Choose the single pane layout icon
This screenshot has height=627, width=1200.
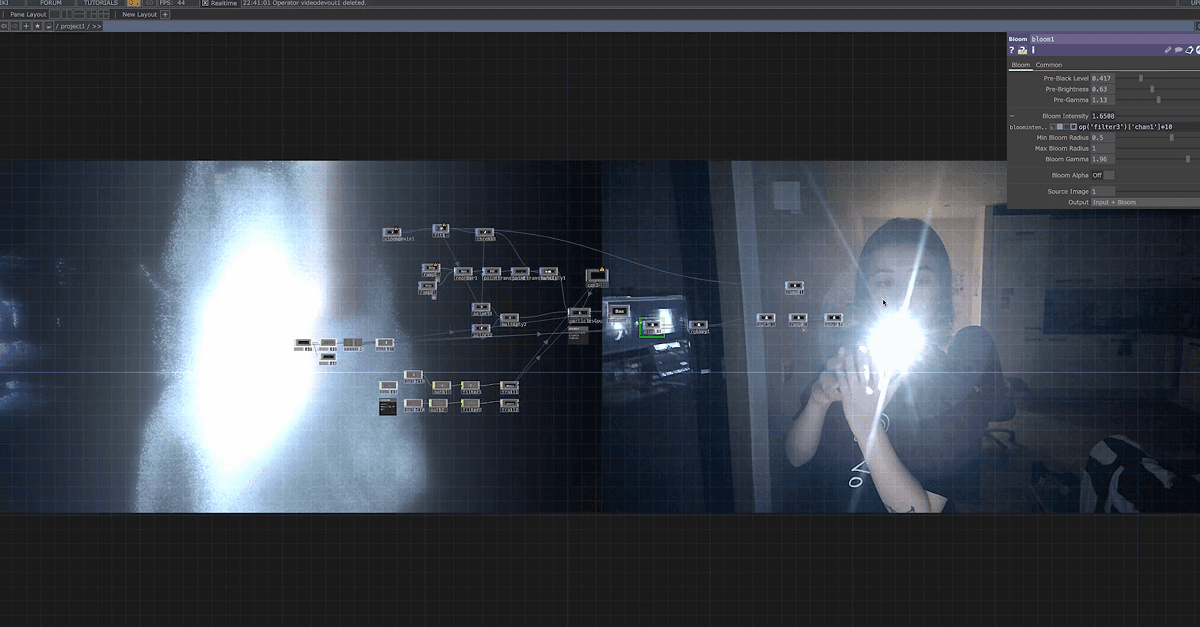coord(54,15)
